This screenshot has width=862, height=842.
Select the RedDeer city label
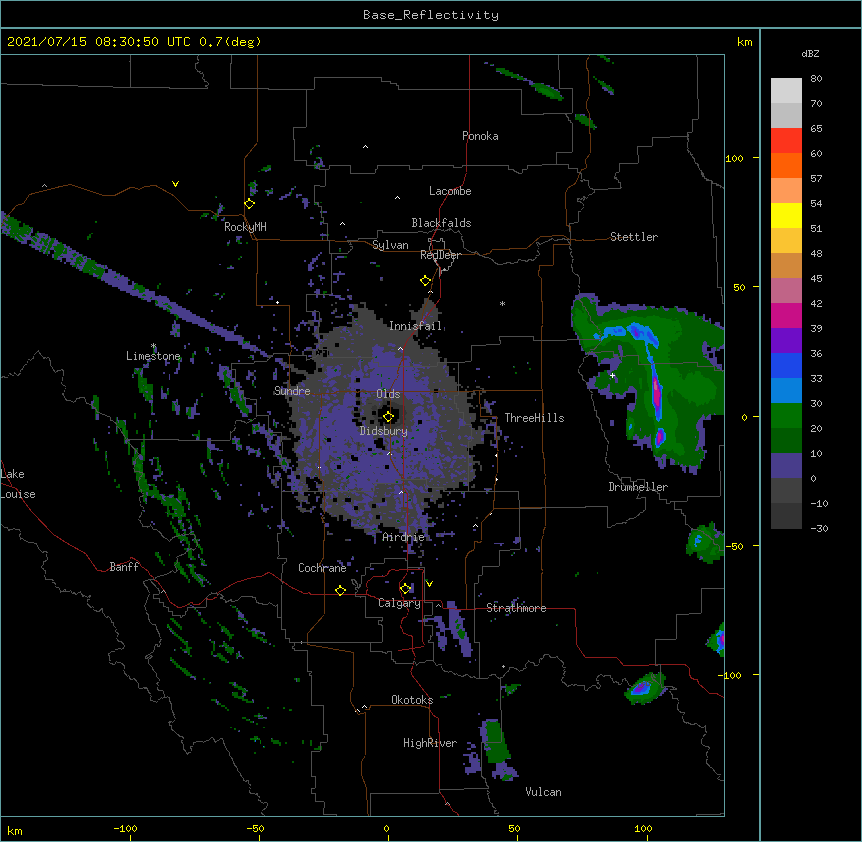[440, 255]
